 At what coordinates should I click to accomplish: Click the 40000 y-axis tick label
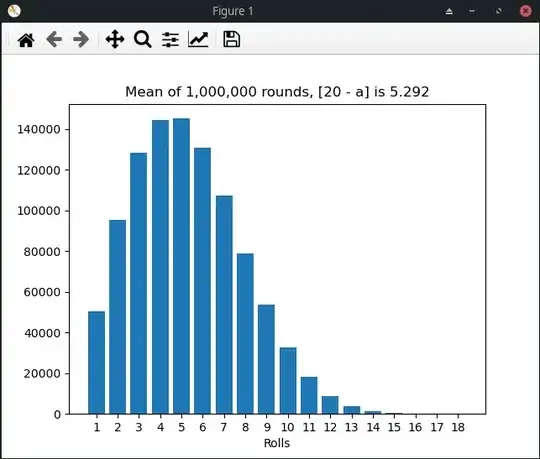(x=42, y=333)
